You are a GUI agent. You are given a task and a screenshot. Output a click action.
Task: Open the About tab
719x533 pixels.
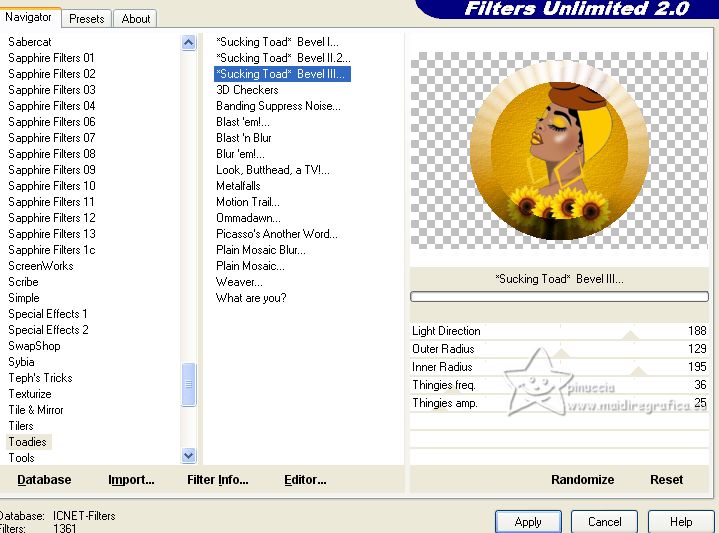coord(136,19)
